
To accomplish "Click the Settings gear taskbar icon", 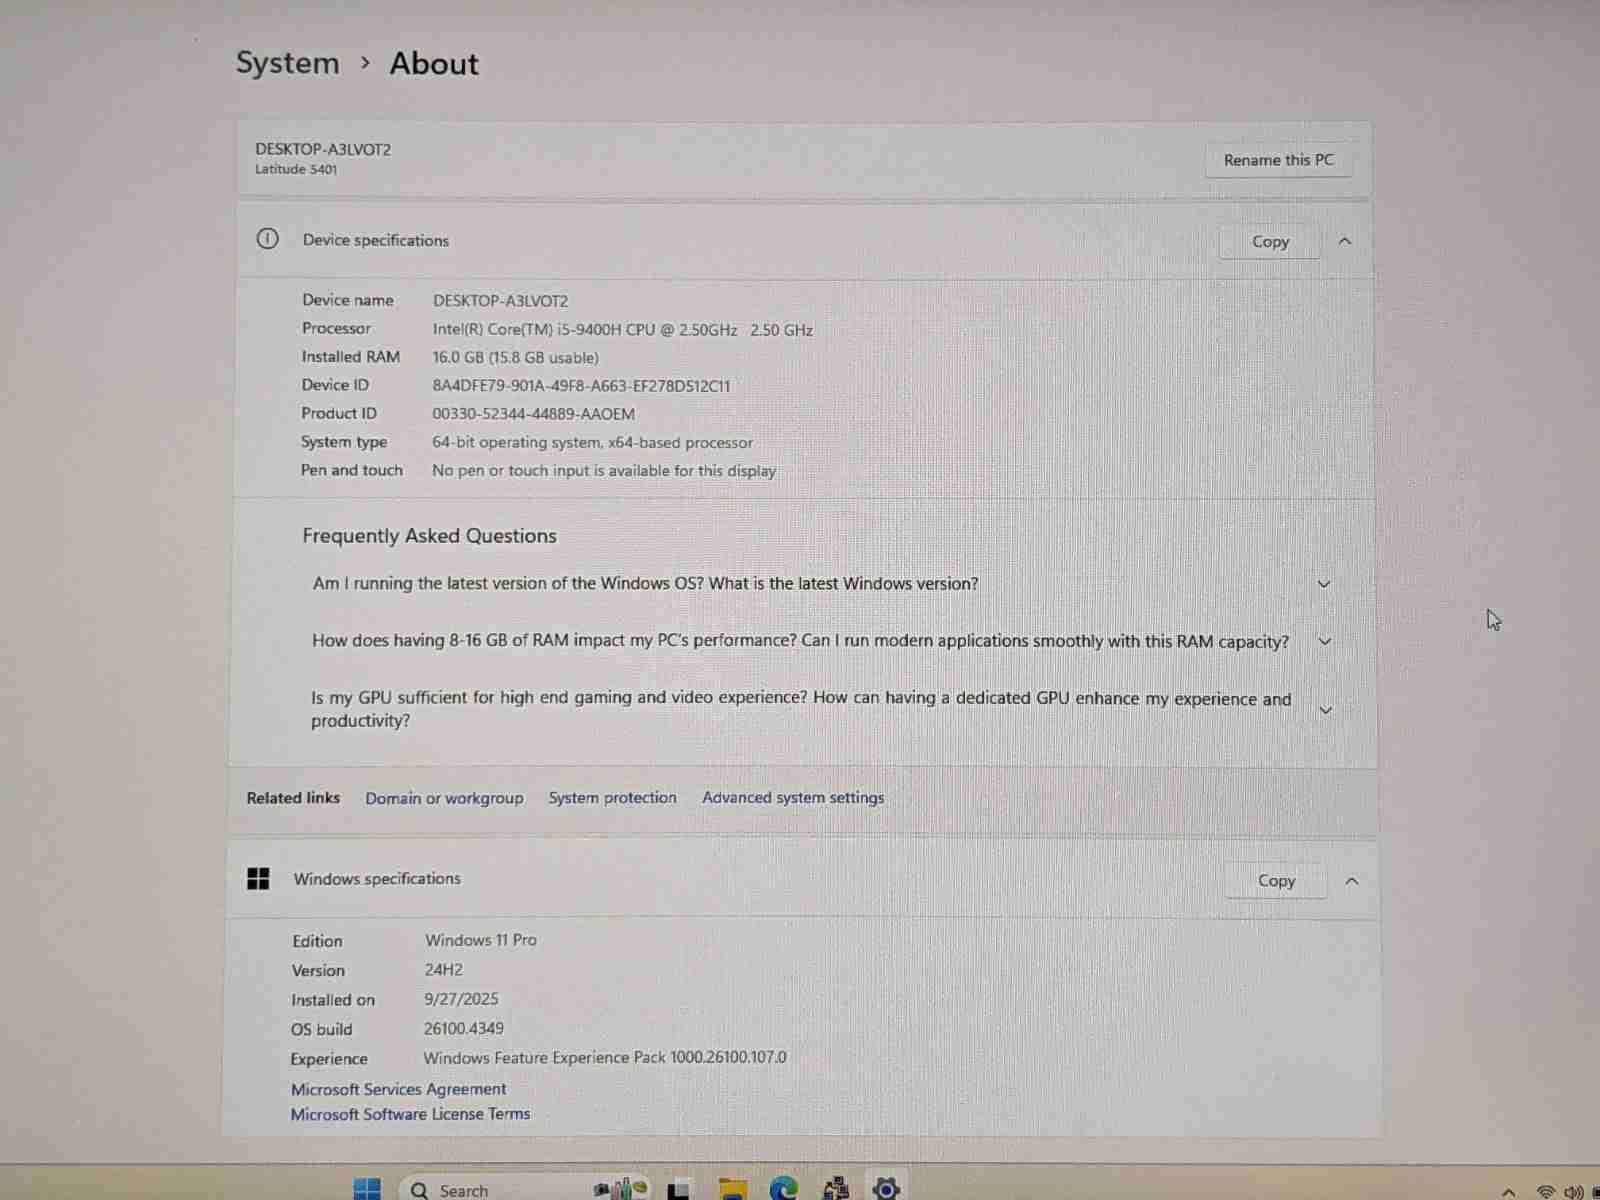I will click(x=886, y=1189).
